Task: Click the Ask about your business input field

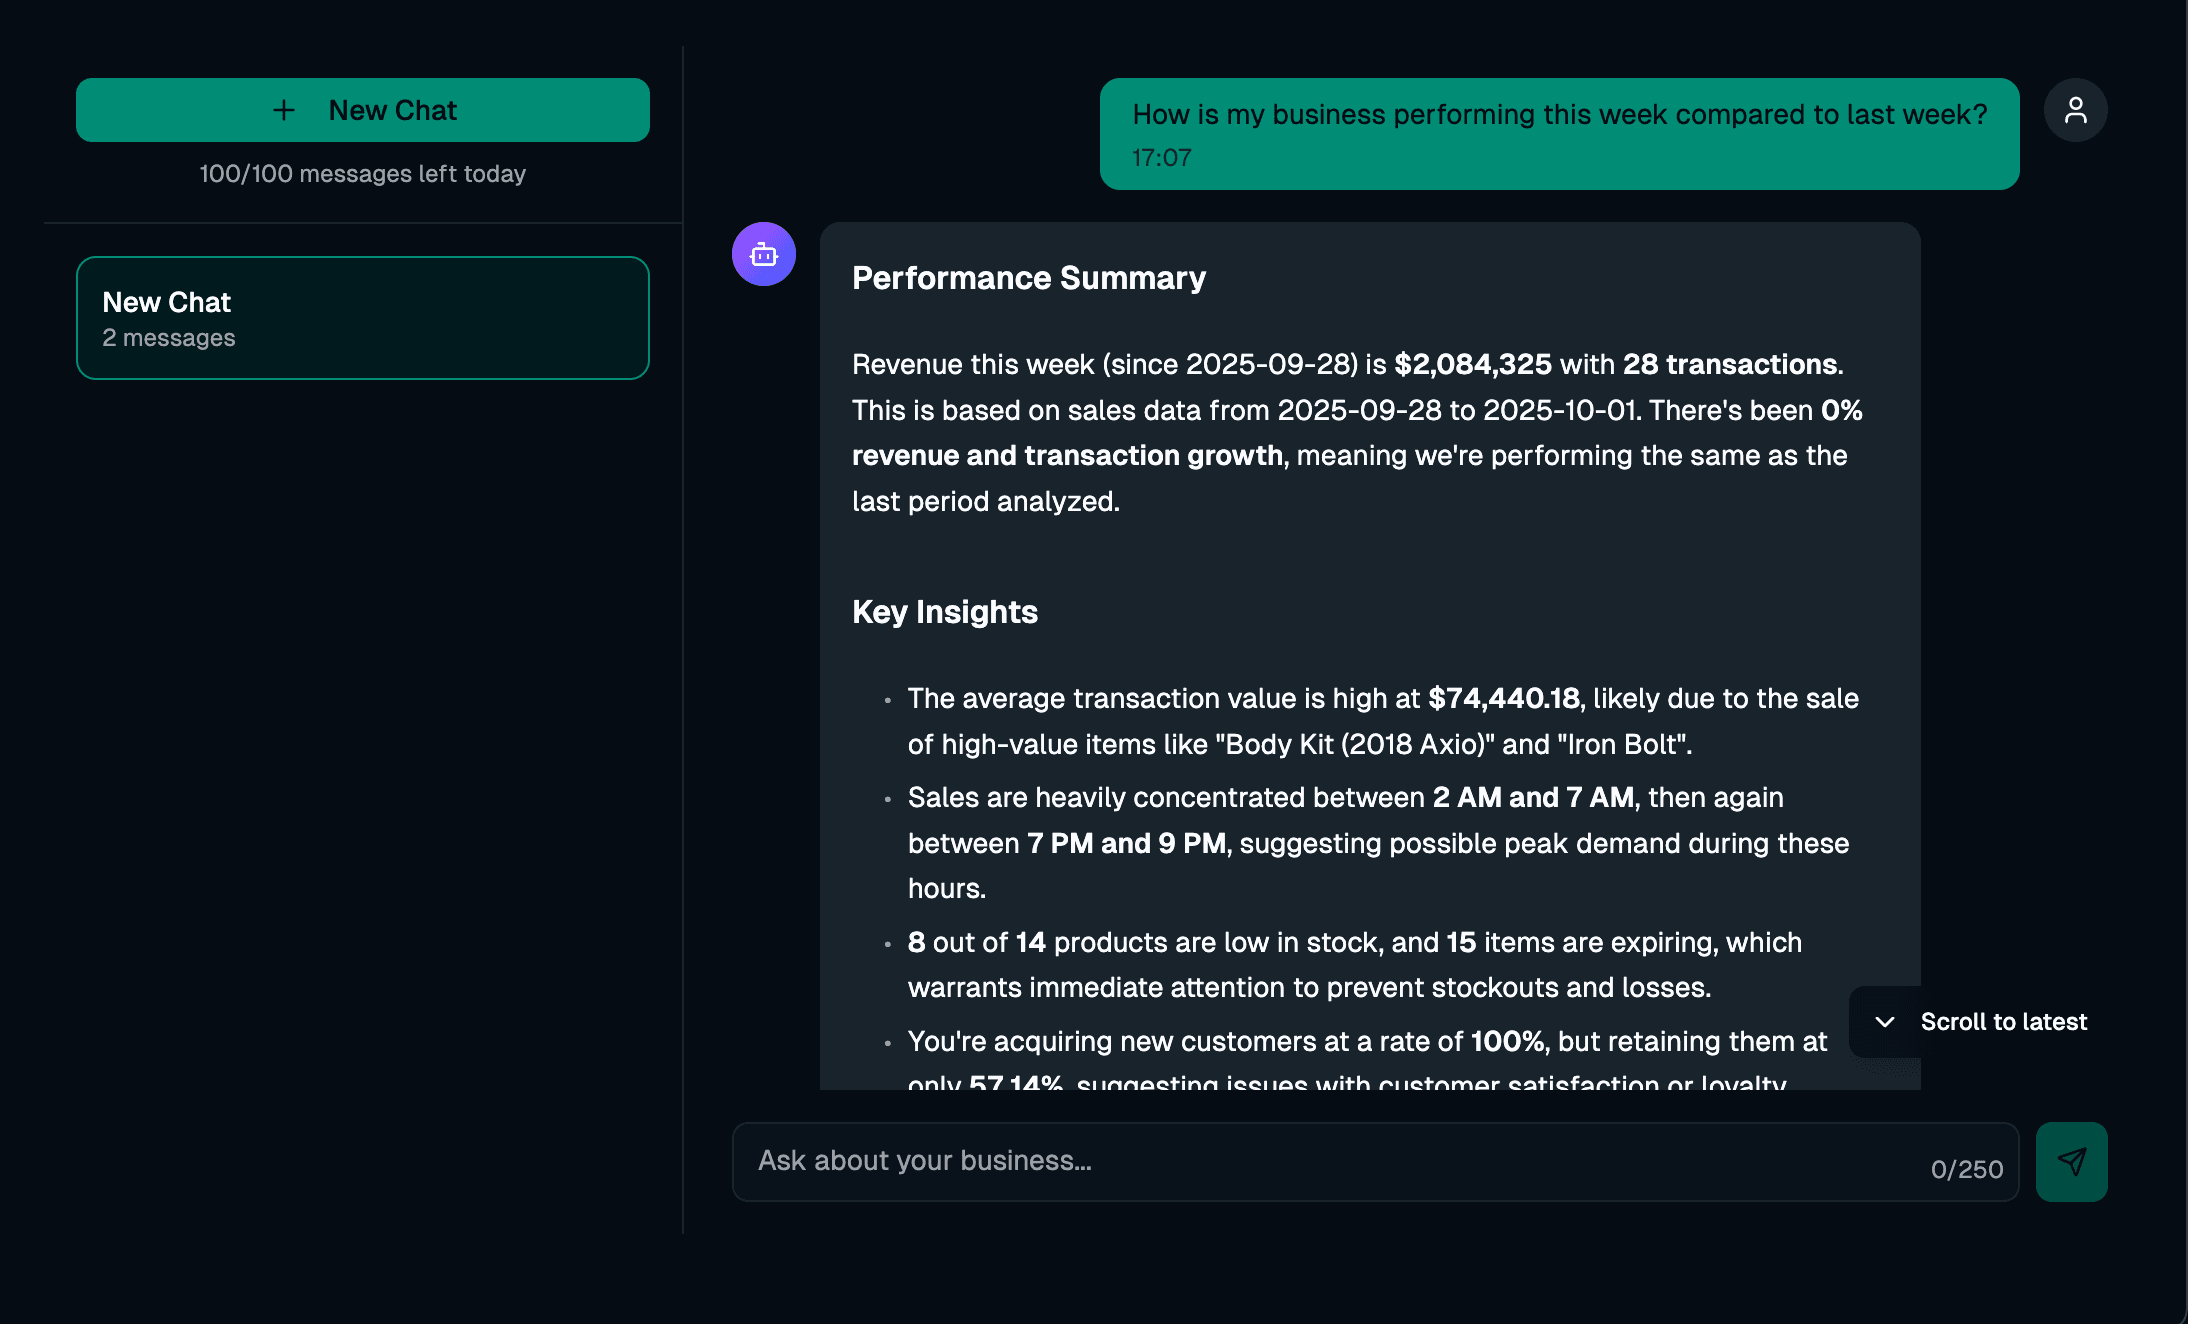Action: 1300,1162
